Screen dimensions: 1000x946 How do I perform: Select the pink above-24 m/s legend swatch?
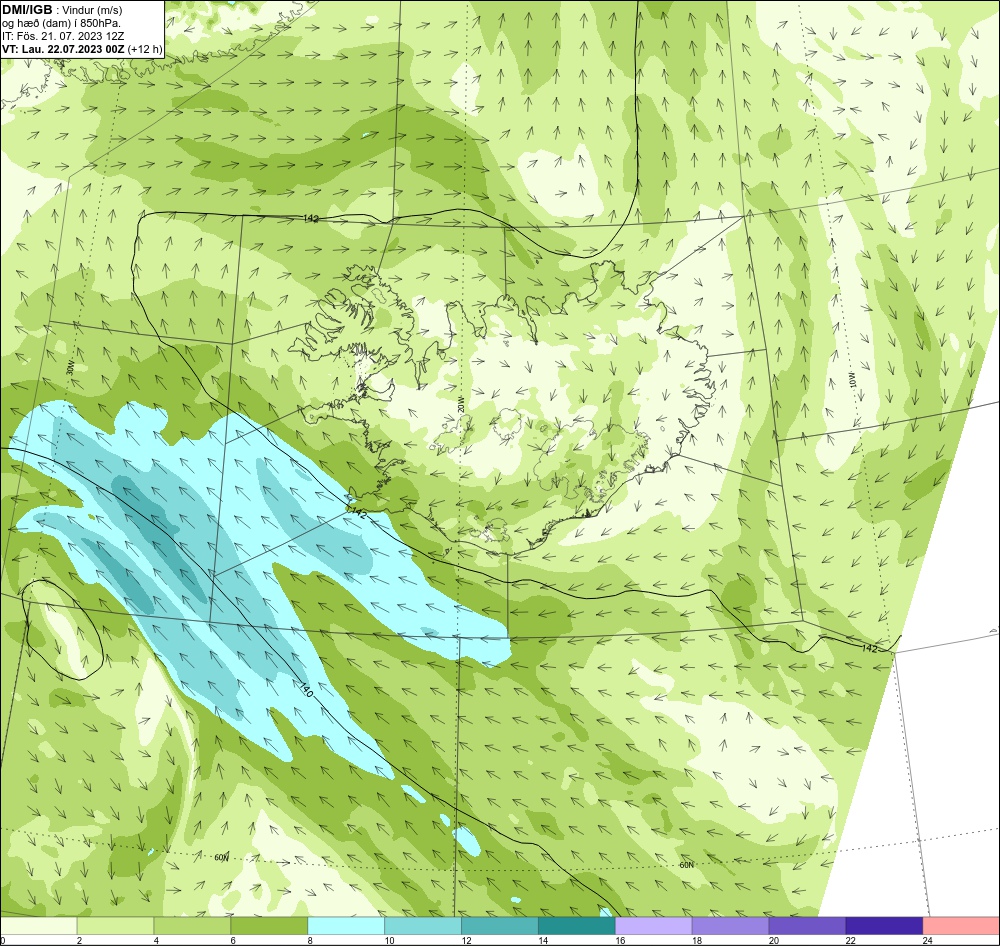click(x=961, y=925)
